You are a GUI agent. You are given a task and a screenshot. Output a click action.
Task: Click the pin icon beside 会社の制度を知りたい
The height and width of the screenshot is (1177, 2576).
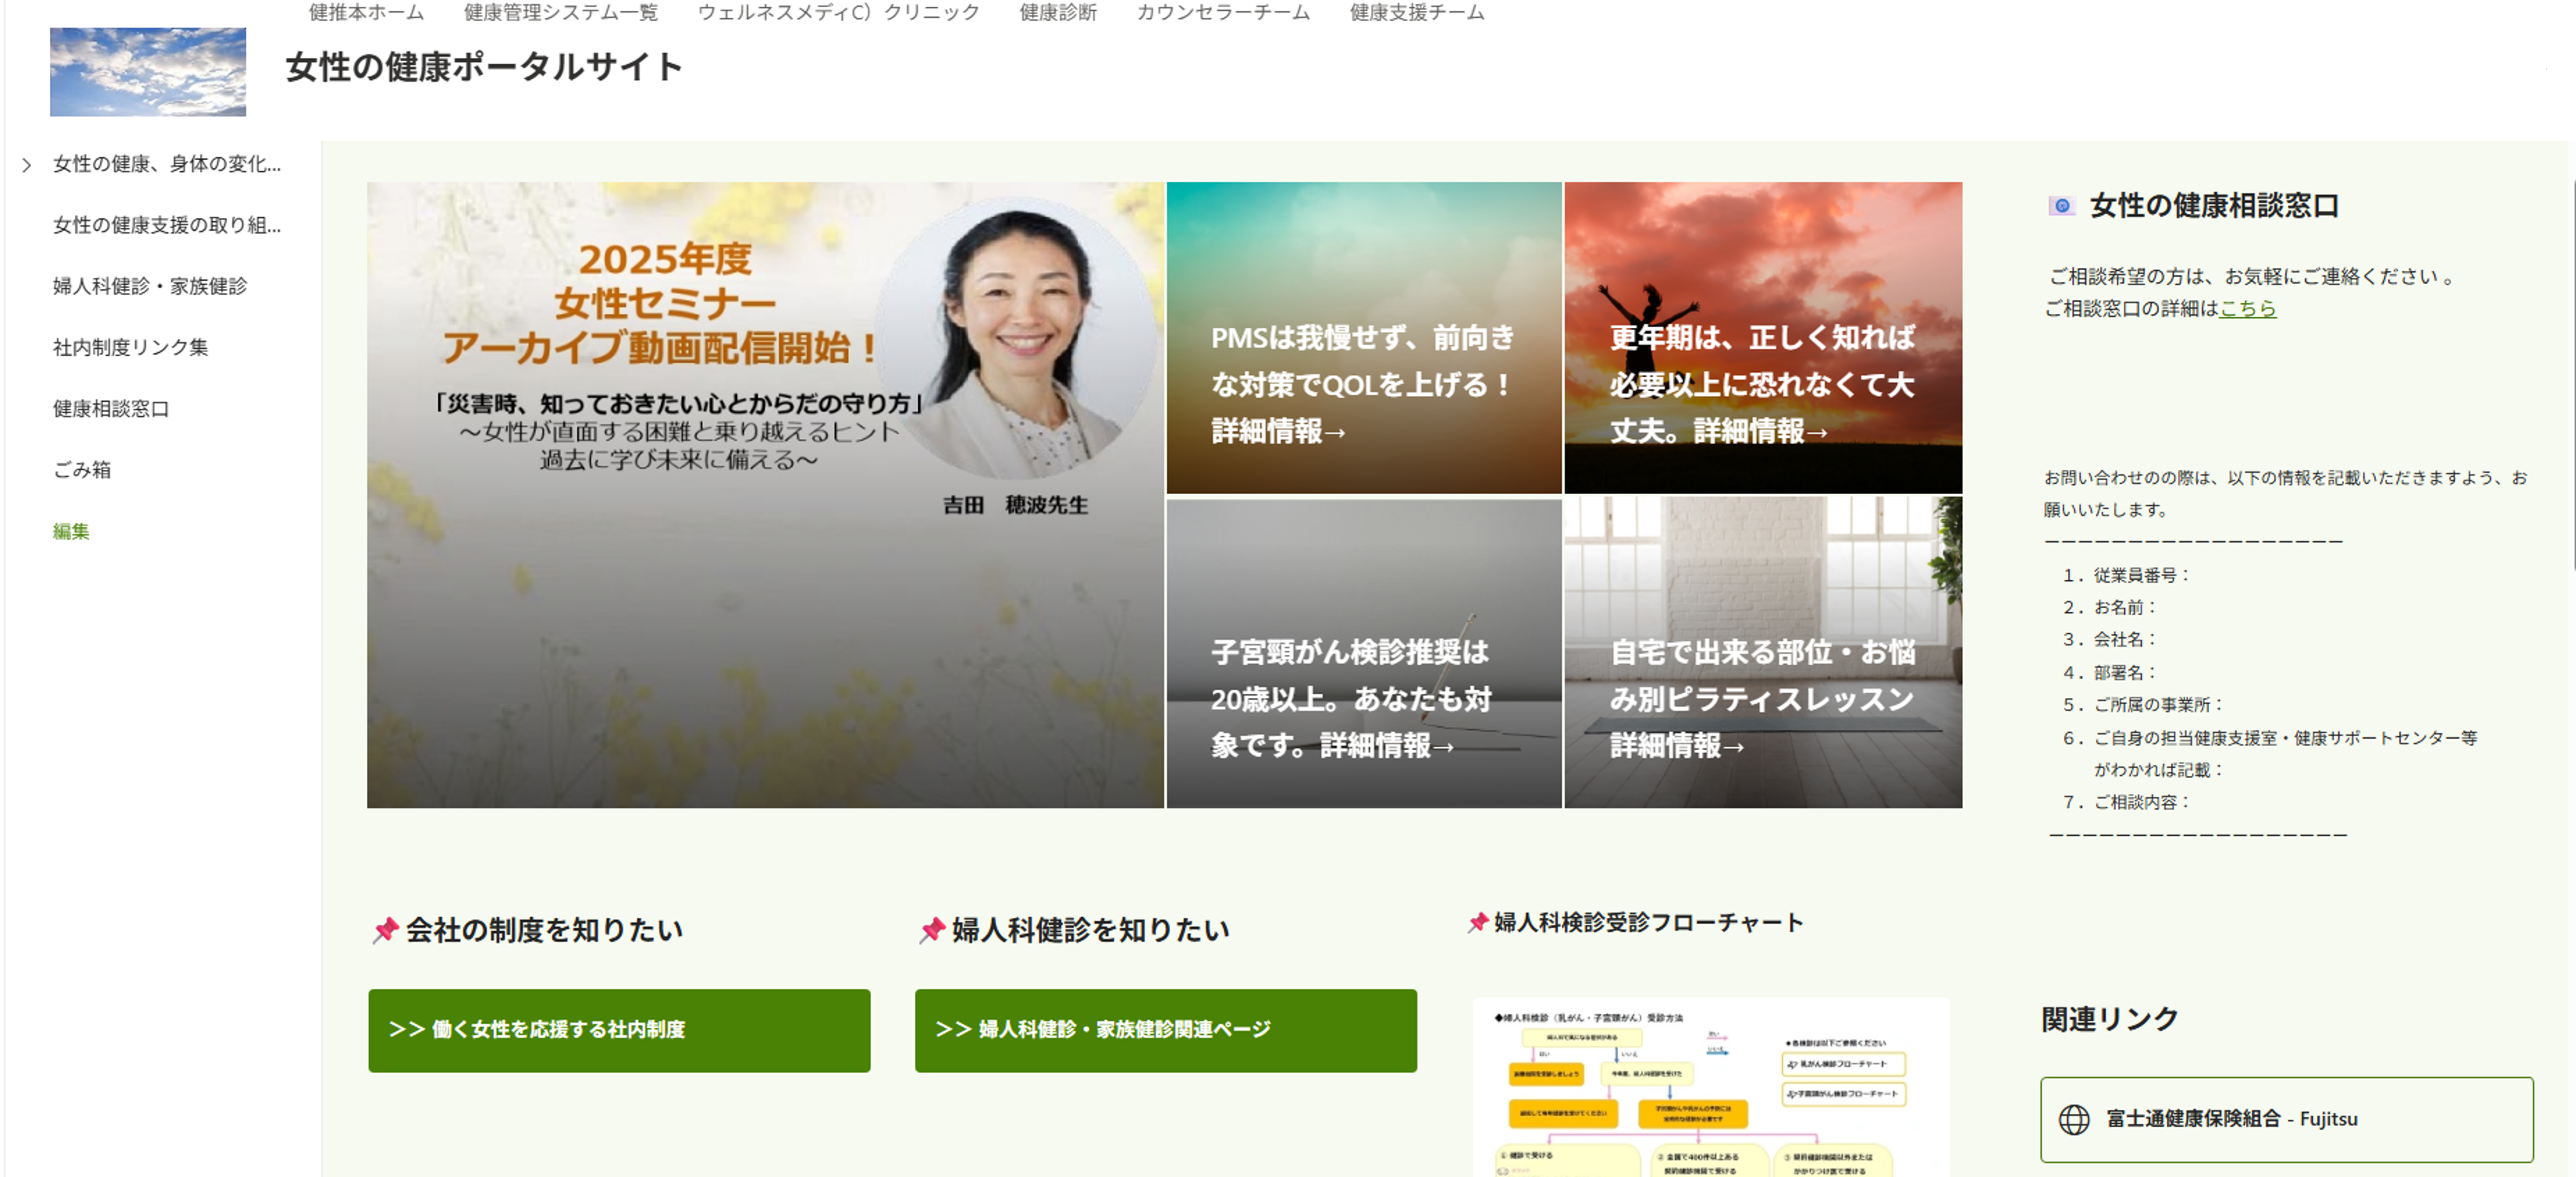386,930
